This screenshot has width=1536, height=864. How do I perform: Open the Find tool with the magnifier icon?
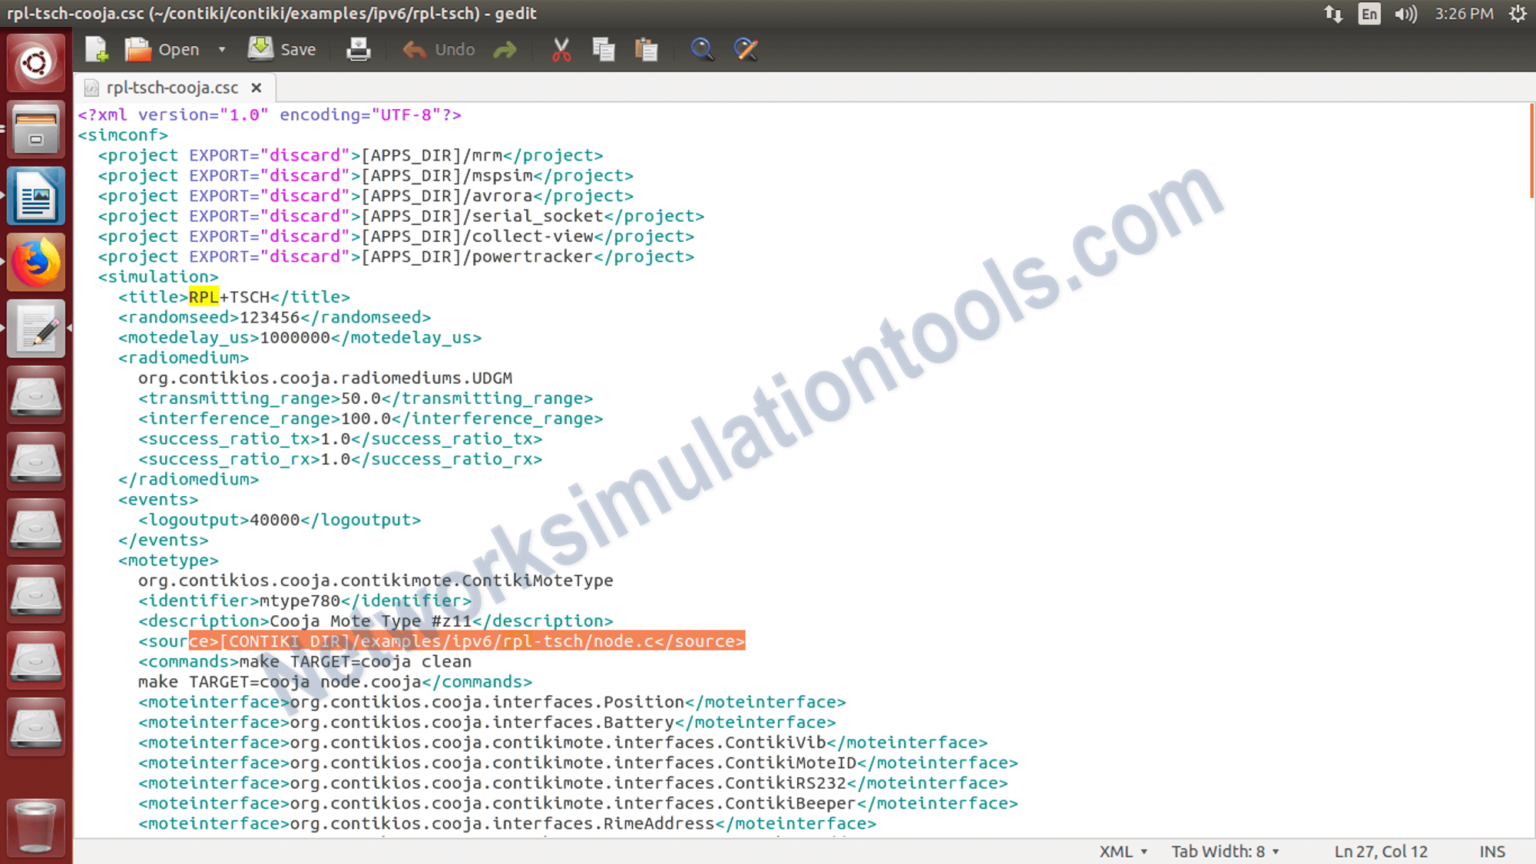click(x=702, y=49)
